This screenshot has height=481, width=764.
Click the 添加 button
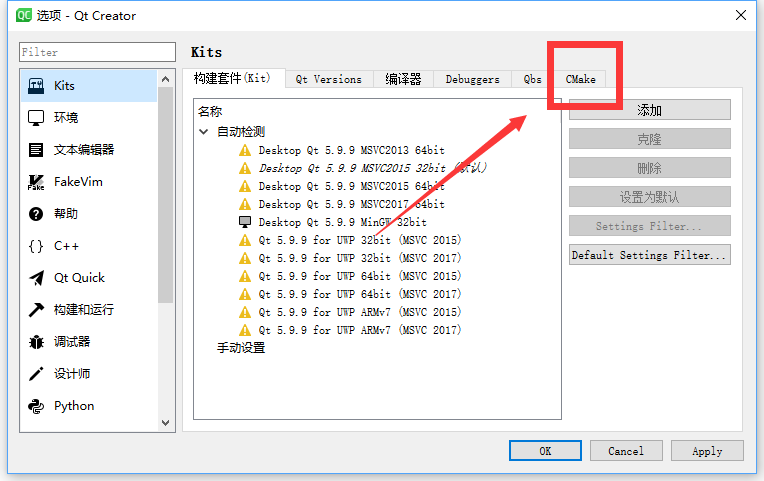tap(649, 110)
